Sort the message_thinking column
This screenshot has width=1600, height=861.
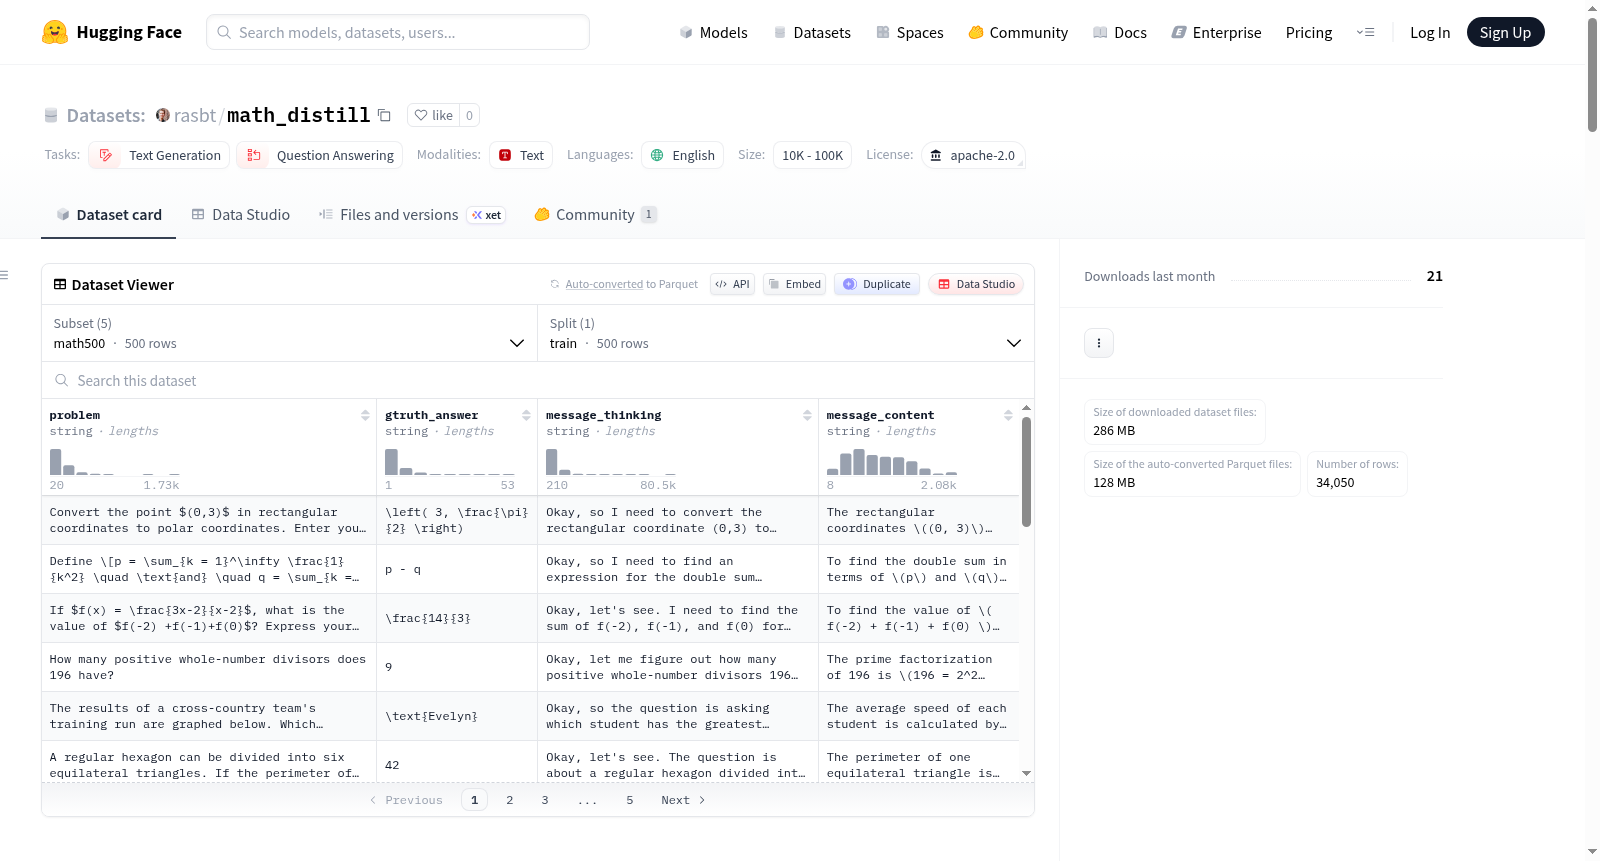(x=807, y=415)
